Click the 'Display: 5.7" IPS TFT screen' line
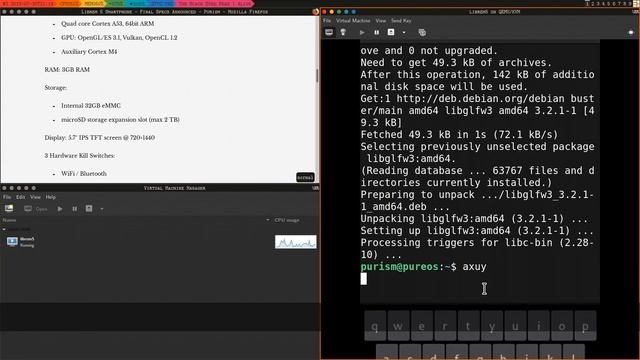640x360 pixels. pyautogui.click(x=100, y=138)
